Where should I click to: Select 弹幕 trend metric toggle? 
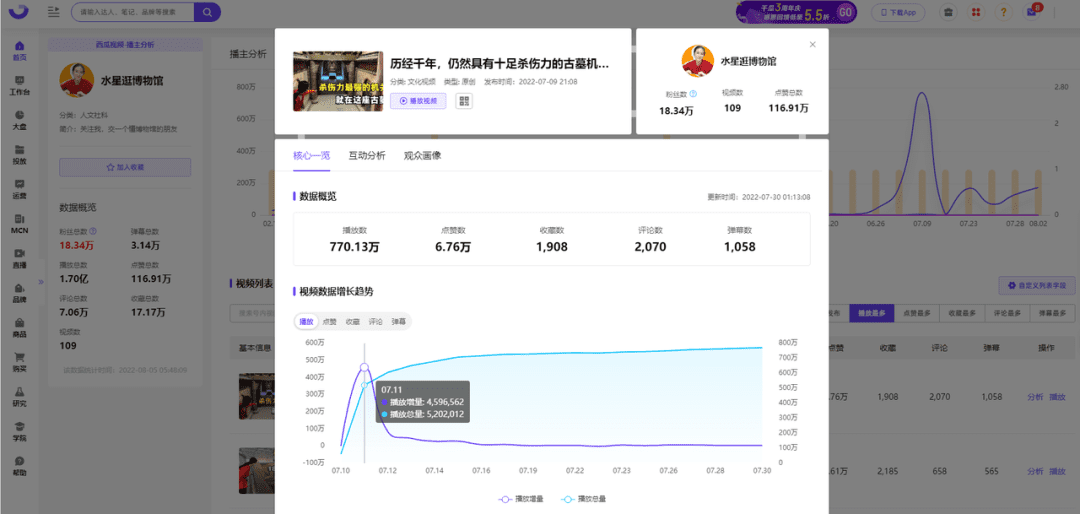click(398, 321)
